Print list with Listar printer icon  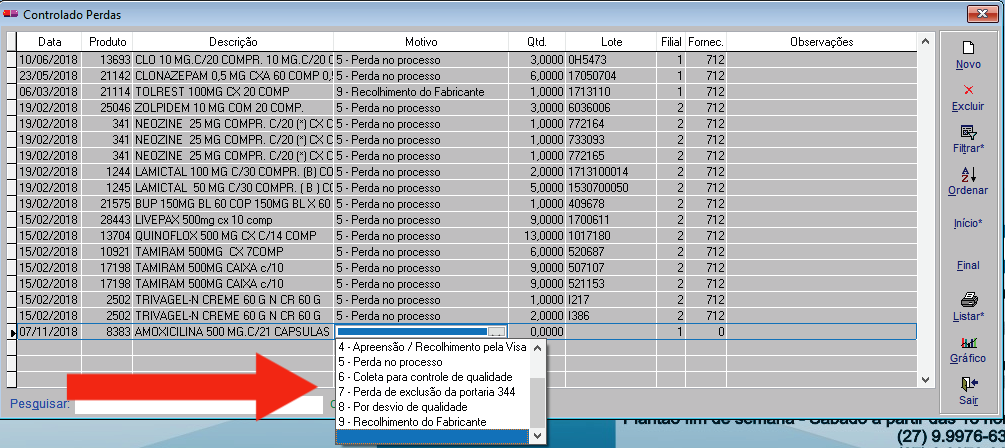pyautogui.click(x=967, y=299)
